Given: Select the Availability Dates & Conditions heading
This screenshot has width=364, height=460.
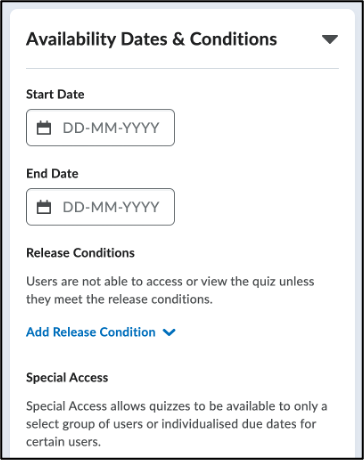Looking at the screenshot, I should (152, 39).
